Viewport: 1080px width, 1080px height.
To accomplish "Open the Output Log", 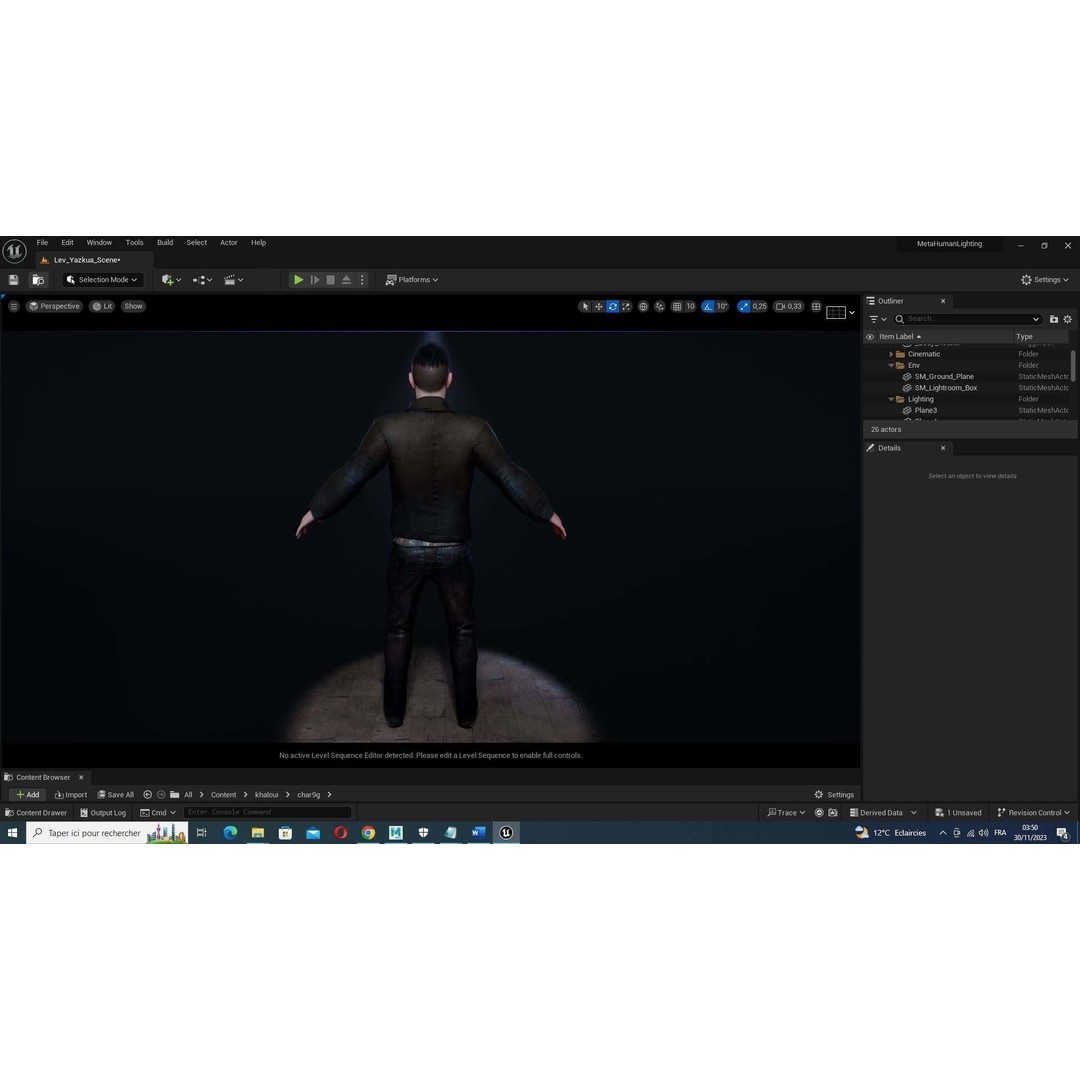I will click(x=103, y=813).
